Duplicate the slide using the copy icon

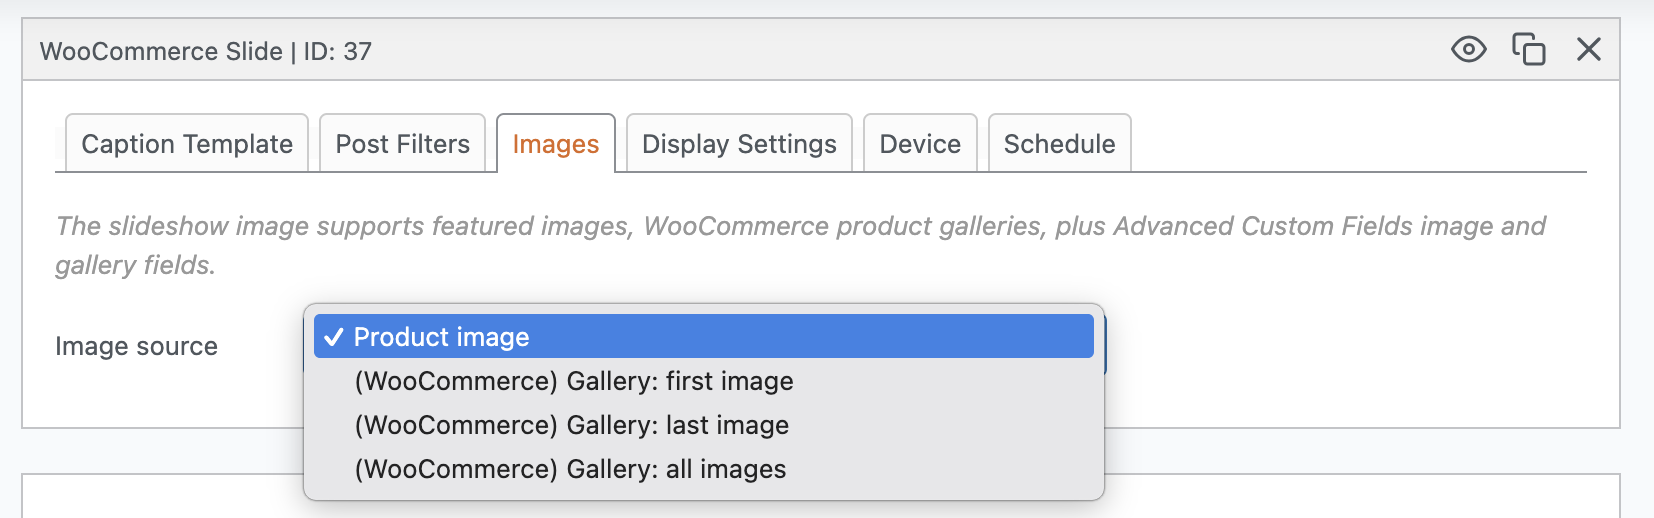[1528, 49]
